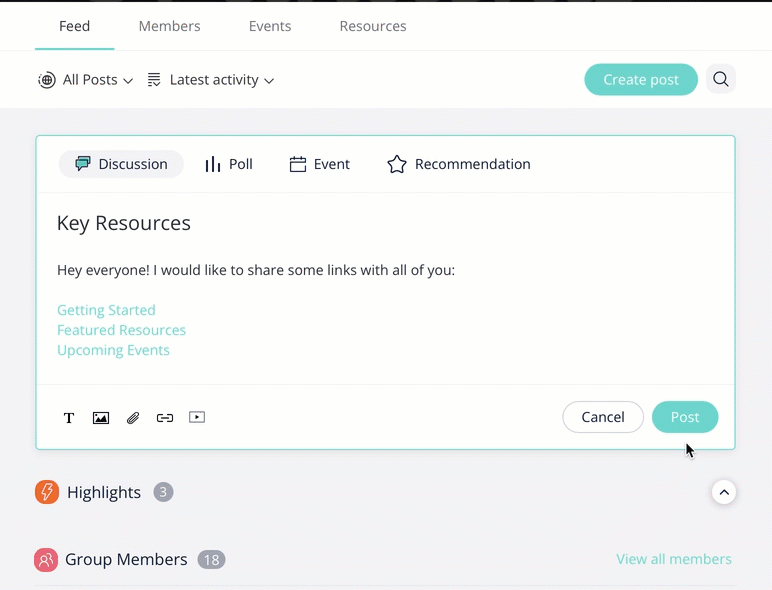Viewport: 772px width, 590px height.
Task: Click the Create post button
Action: click(641, 79)
